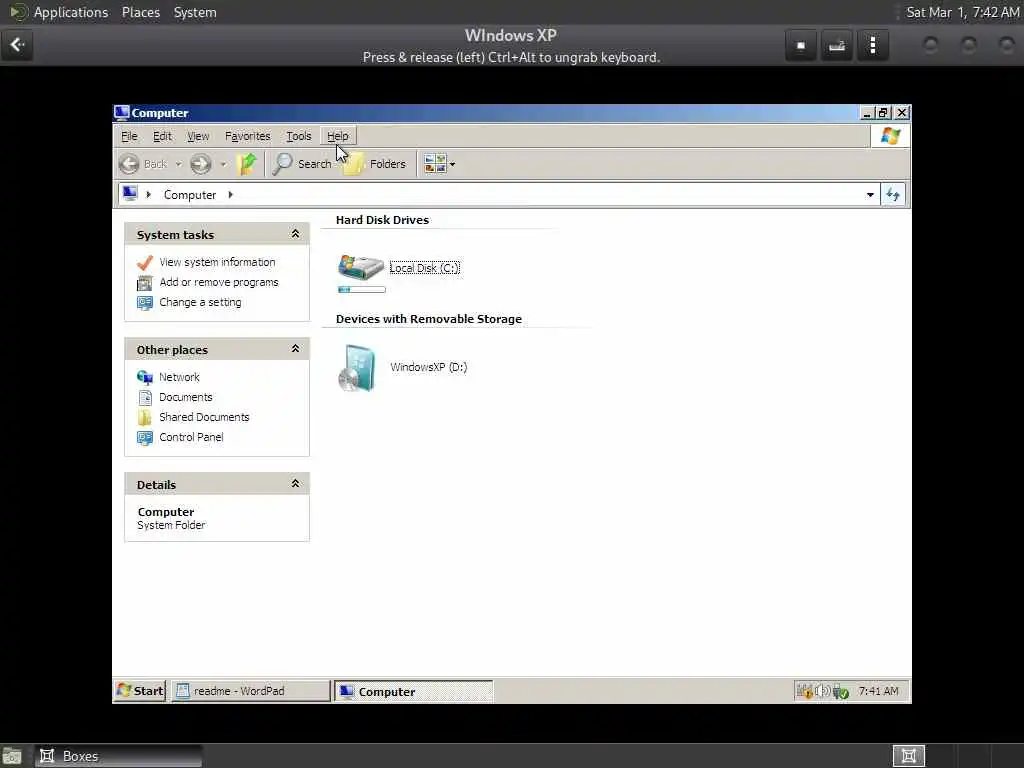Select the WindowsXP (D:) disc icon
The image size is (1024, 768).
(x=357, y=368)
